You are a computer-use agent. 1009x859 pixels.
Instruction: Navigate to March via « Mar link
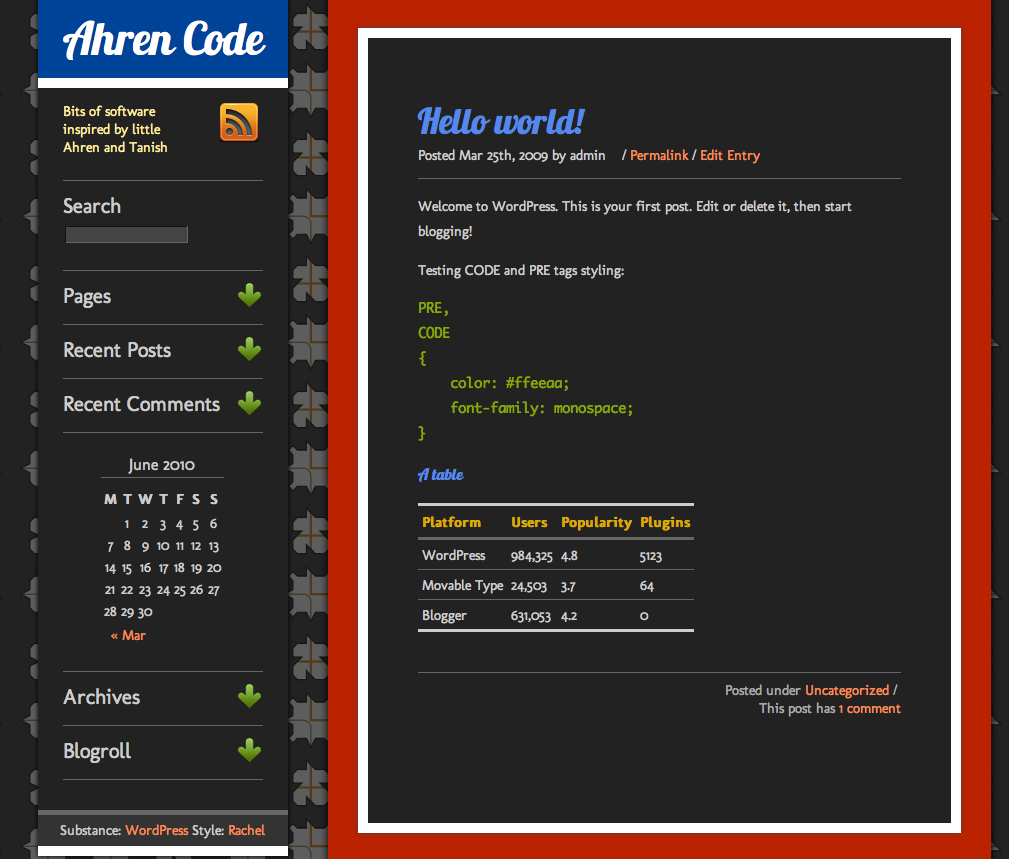128,634
